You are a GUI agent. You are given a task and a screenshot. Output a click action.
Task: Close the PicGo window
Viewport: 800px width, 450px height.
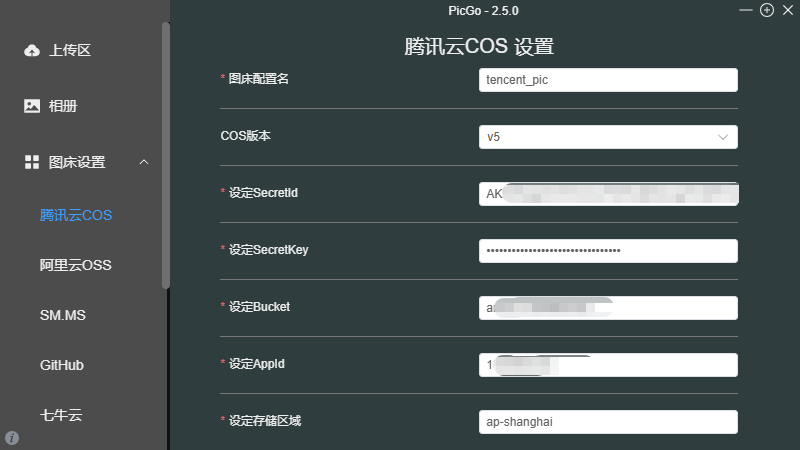coord(787,10)
